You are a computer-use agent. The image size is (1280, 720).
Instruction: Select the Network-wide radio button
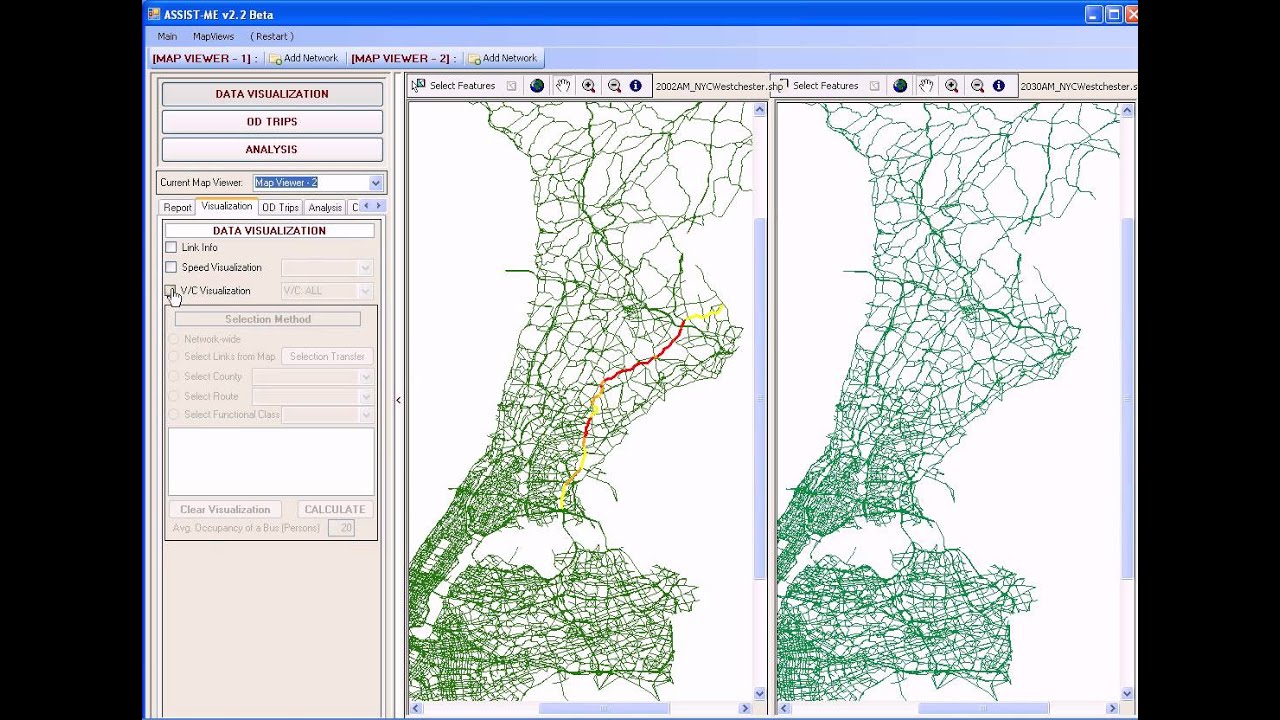point(174,339)
